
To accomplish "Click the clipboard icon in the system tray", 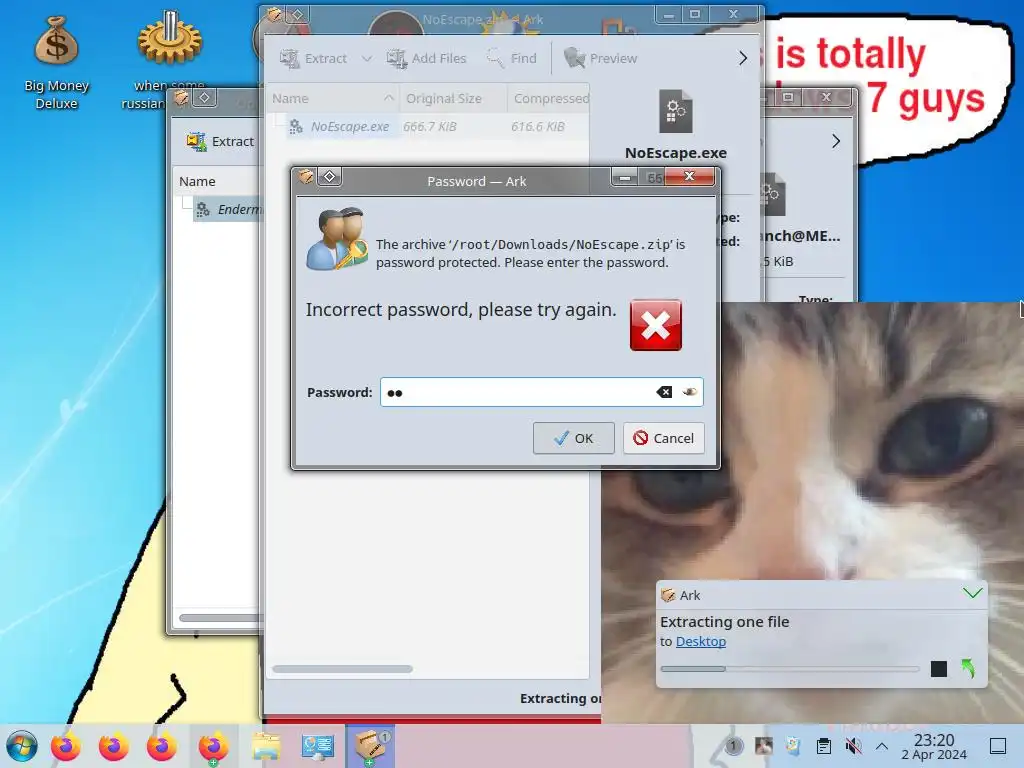I will (824, 745).
